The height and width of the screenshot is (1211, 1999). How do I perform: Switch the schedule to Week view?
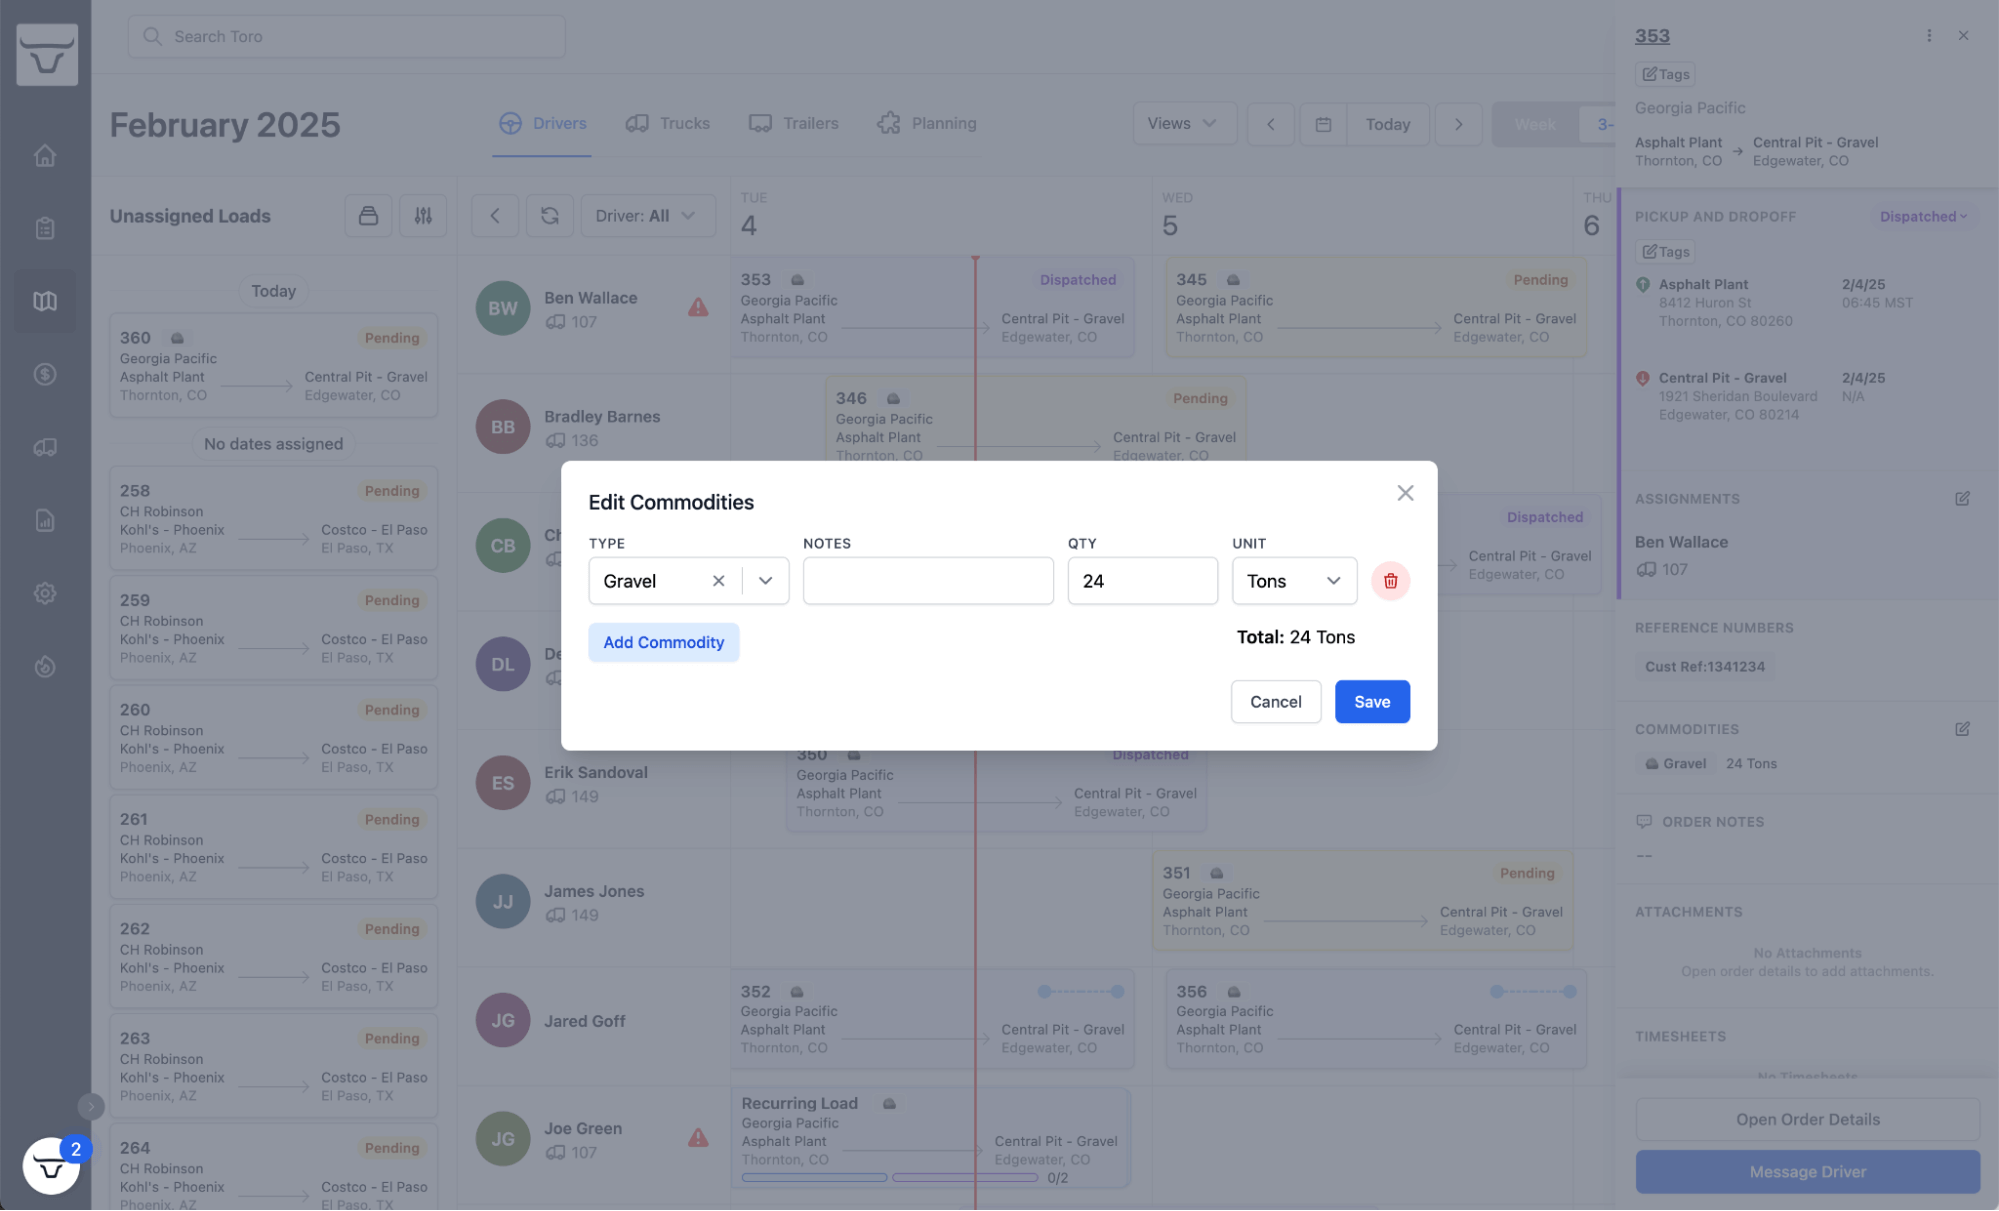point(1534,124)
